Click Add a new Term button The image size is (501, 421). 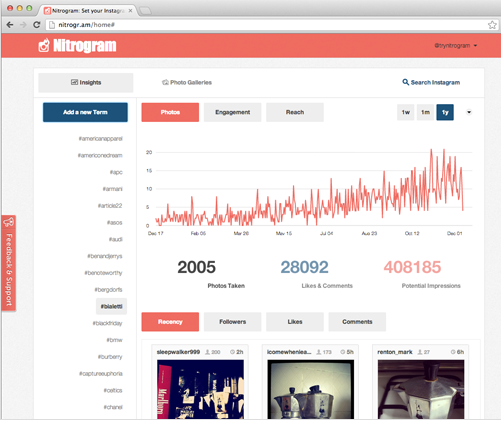(x=85, y=112)
